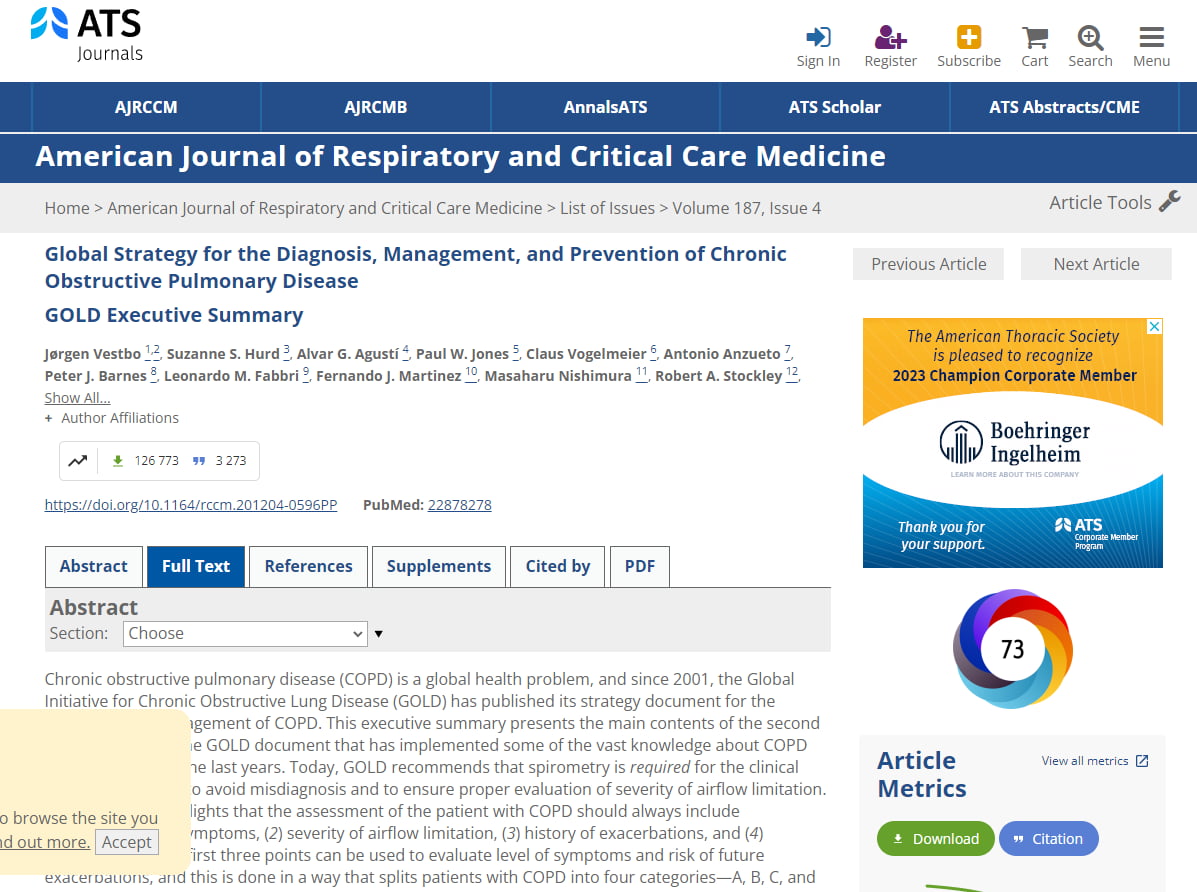Accept the cookie notice
Image resolution: width=1197 pixels, height=892 pixels.
pyautogui.click(x=126, y=842)
